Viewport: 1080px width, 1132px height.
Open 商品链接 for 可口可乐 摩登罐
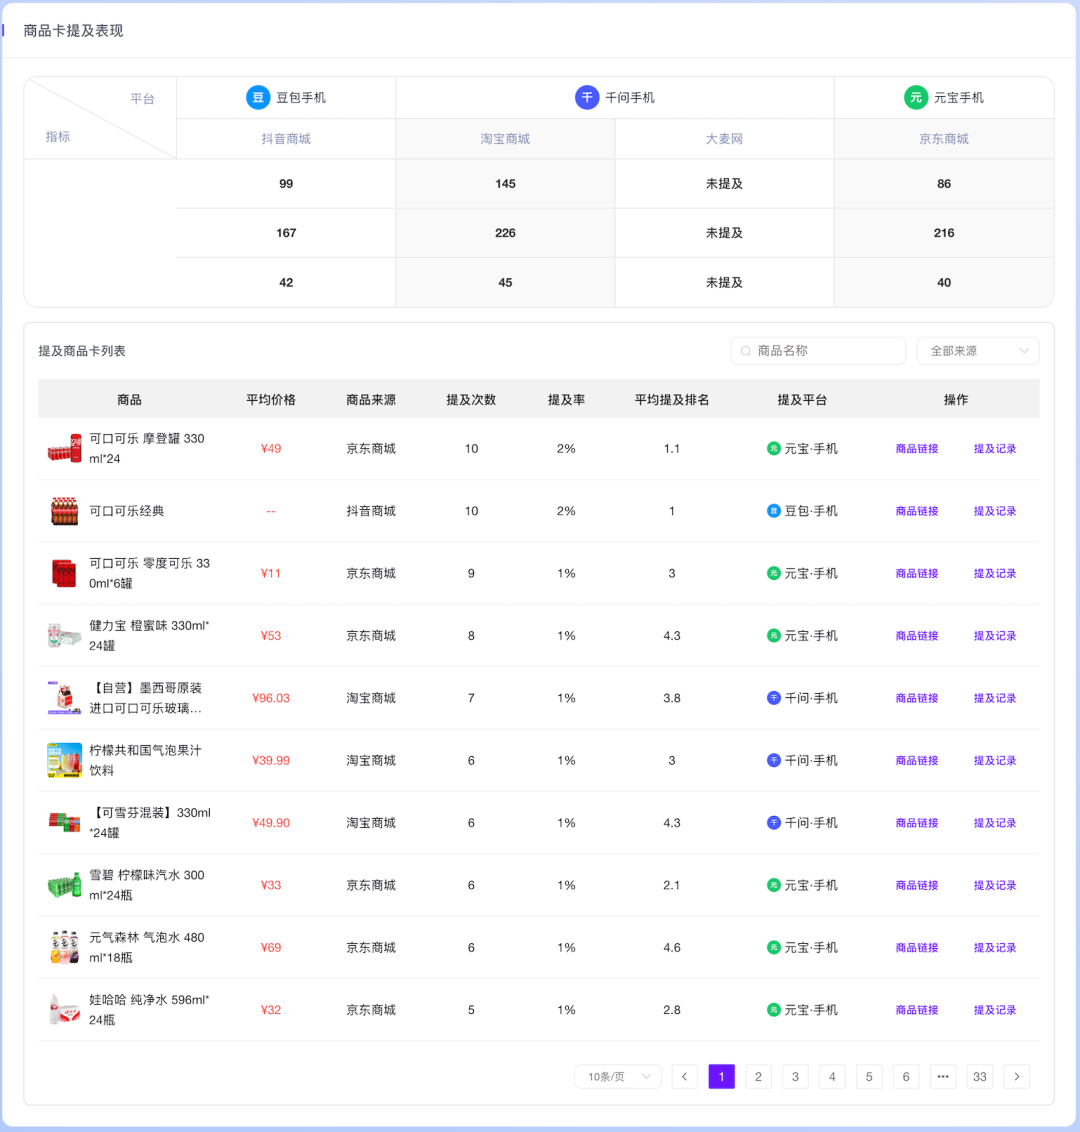pos(917,448)
